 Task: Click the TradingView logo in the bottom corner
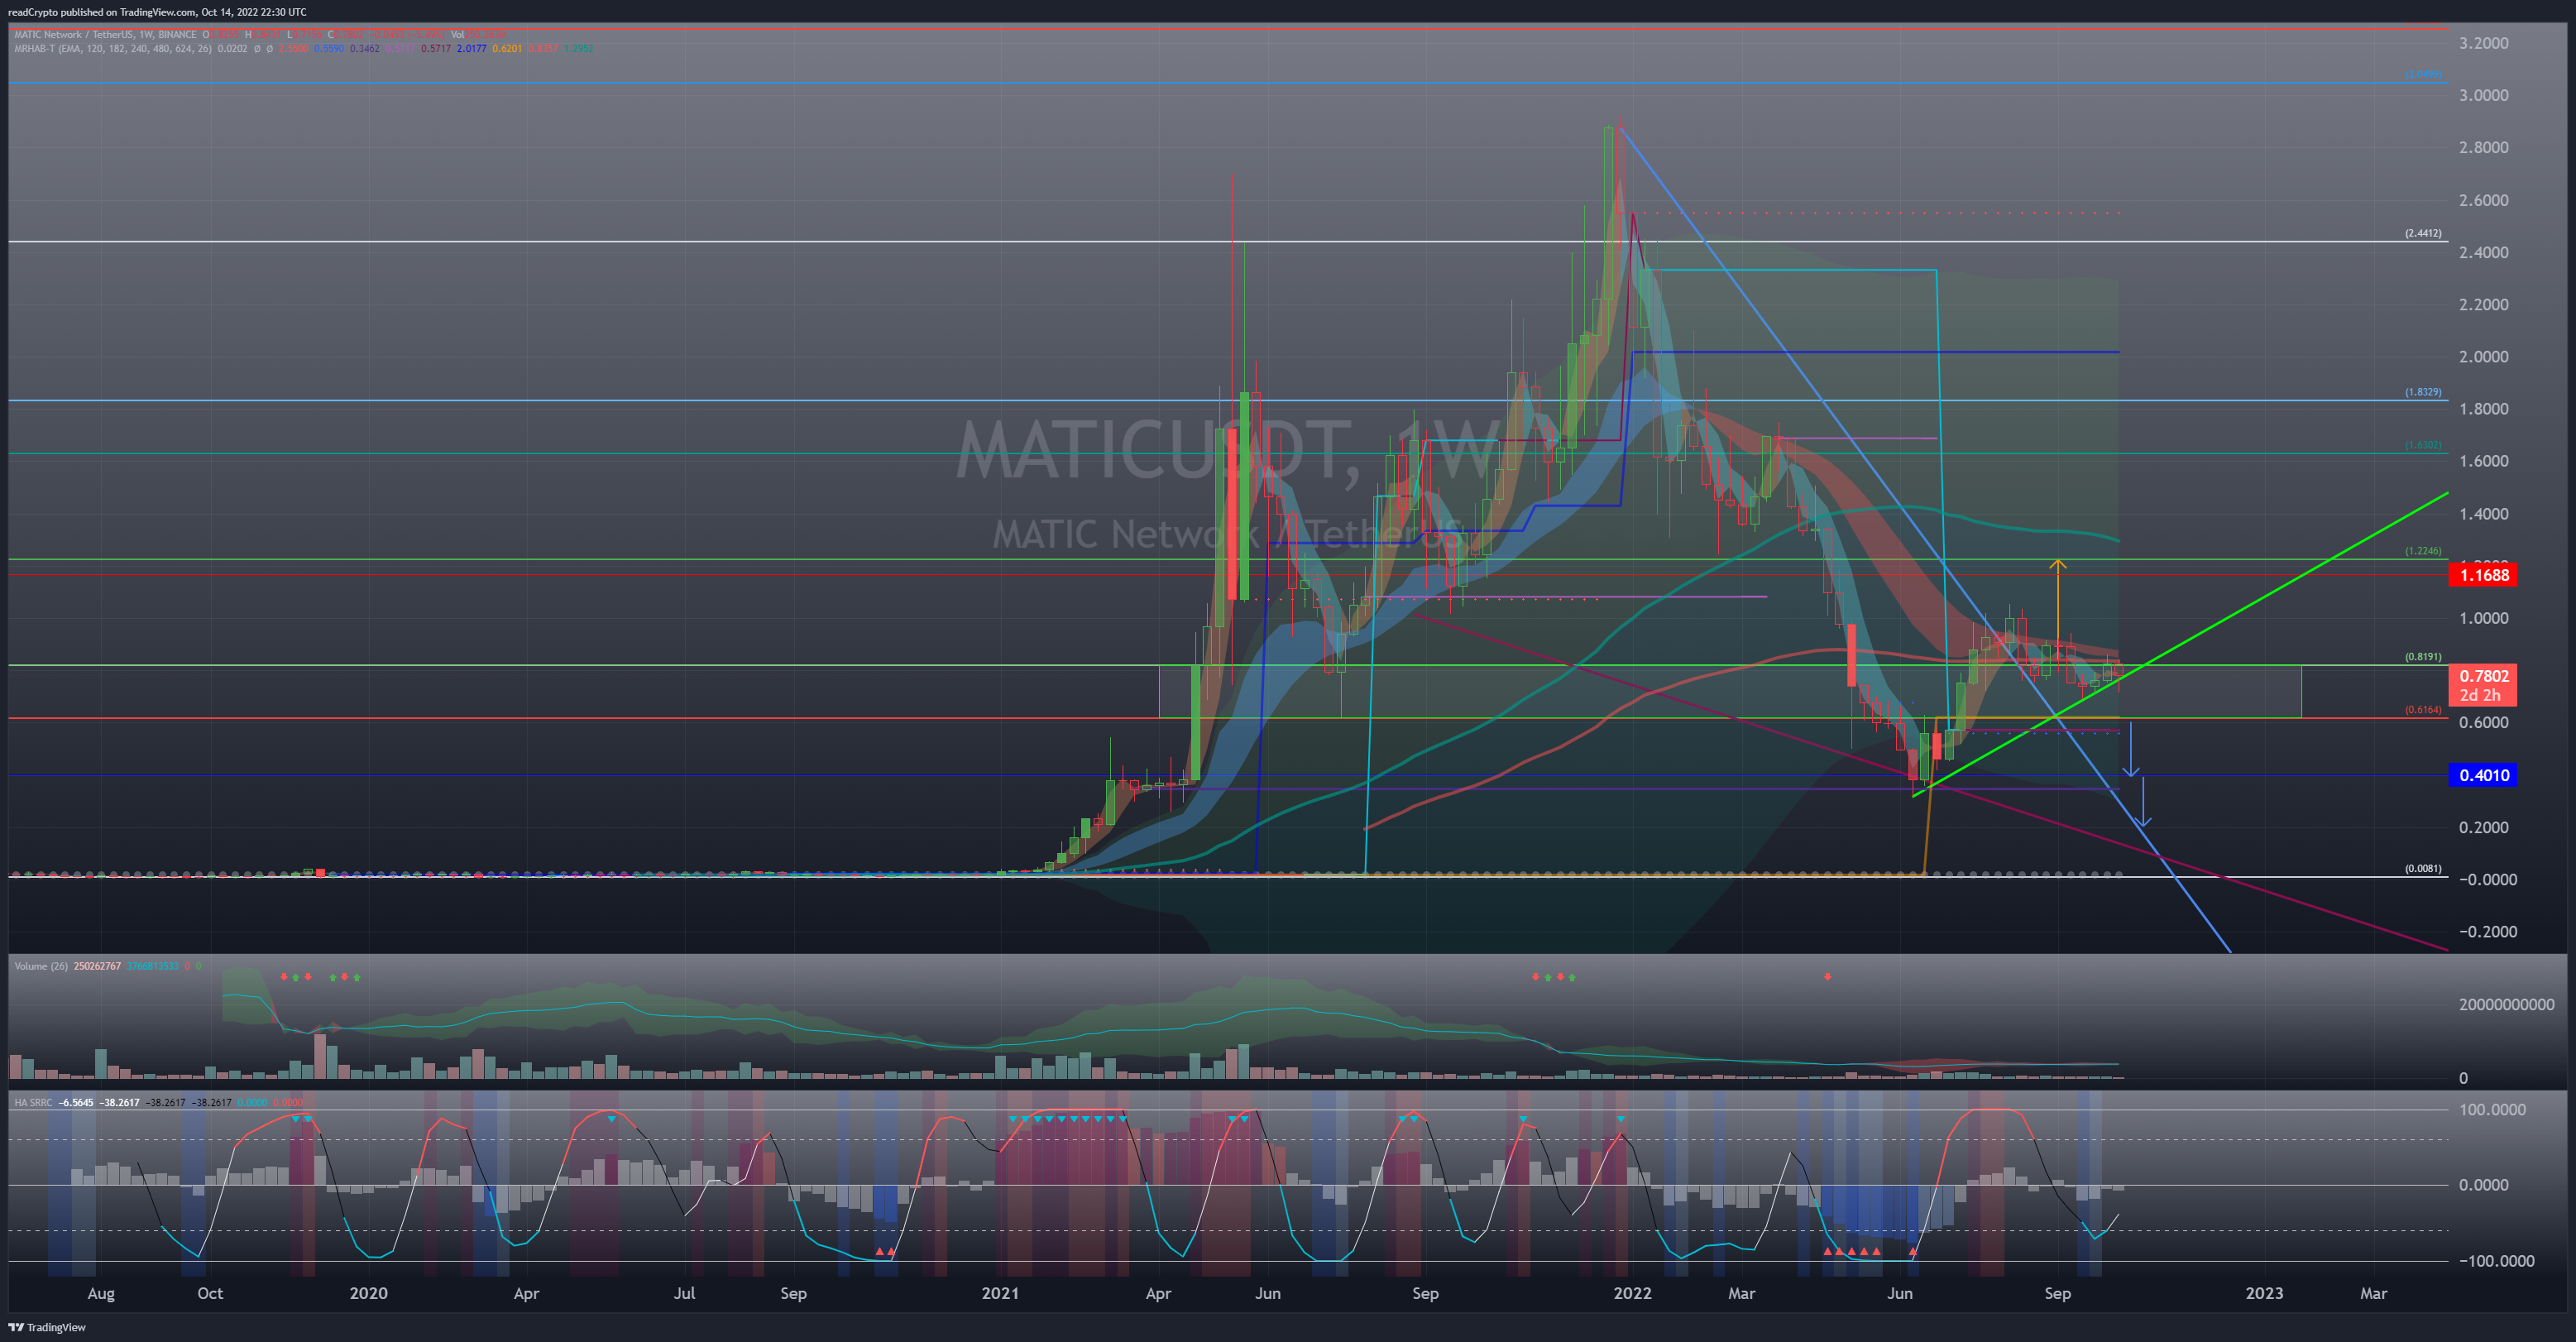[47, 1327]
